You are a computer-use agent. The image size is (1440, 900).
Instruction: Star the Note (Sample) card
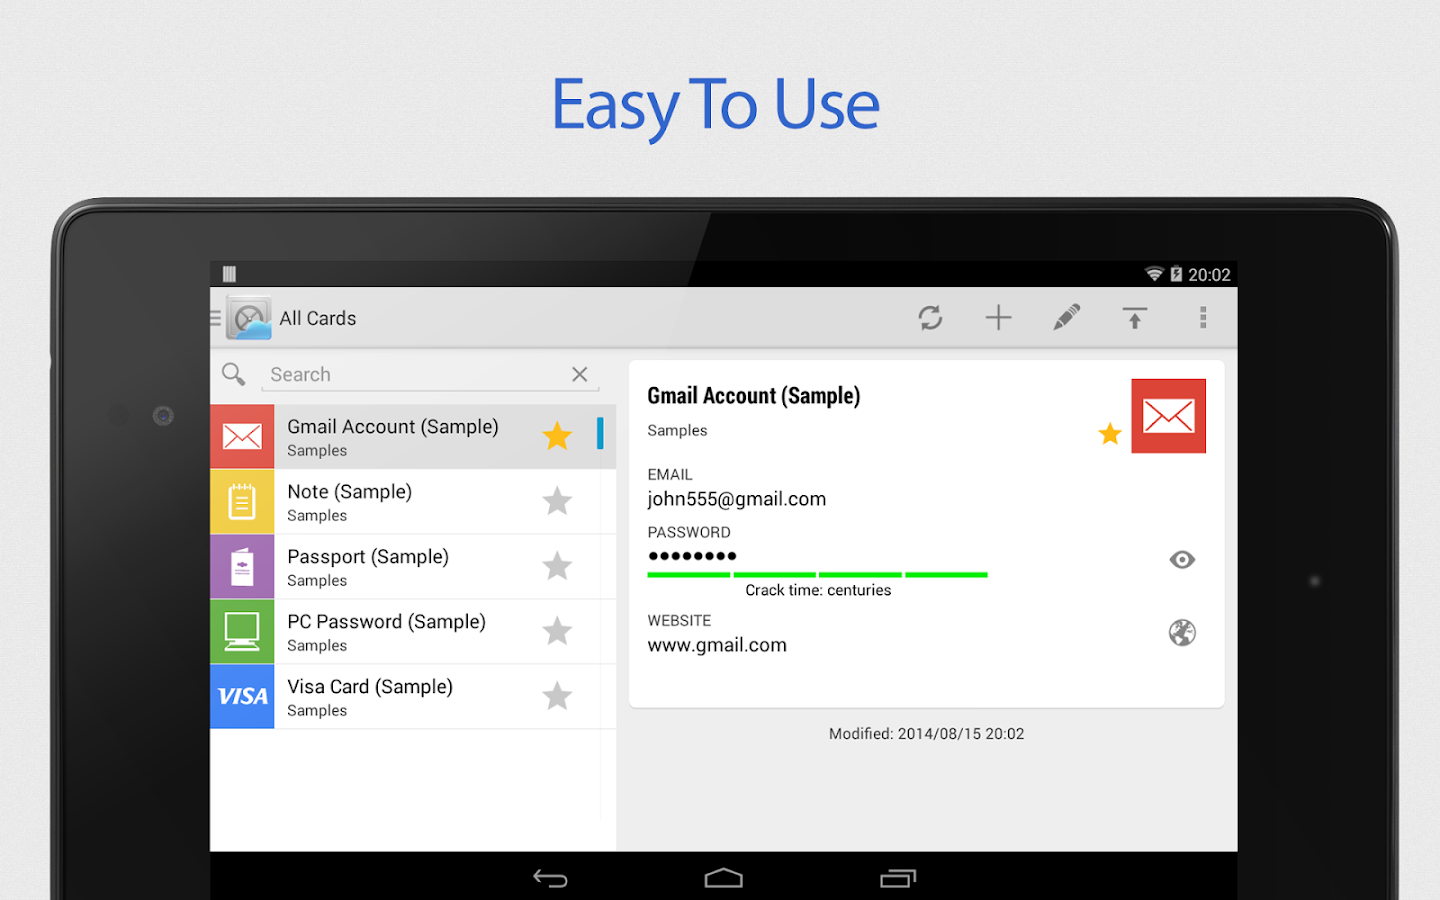tap(557, 501)
